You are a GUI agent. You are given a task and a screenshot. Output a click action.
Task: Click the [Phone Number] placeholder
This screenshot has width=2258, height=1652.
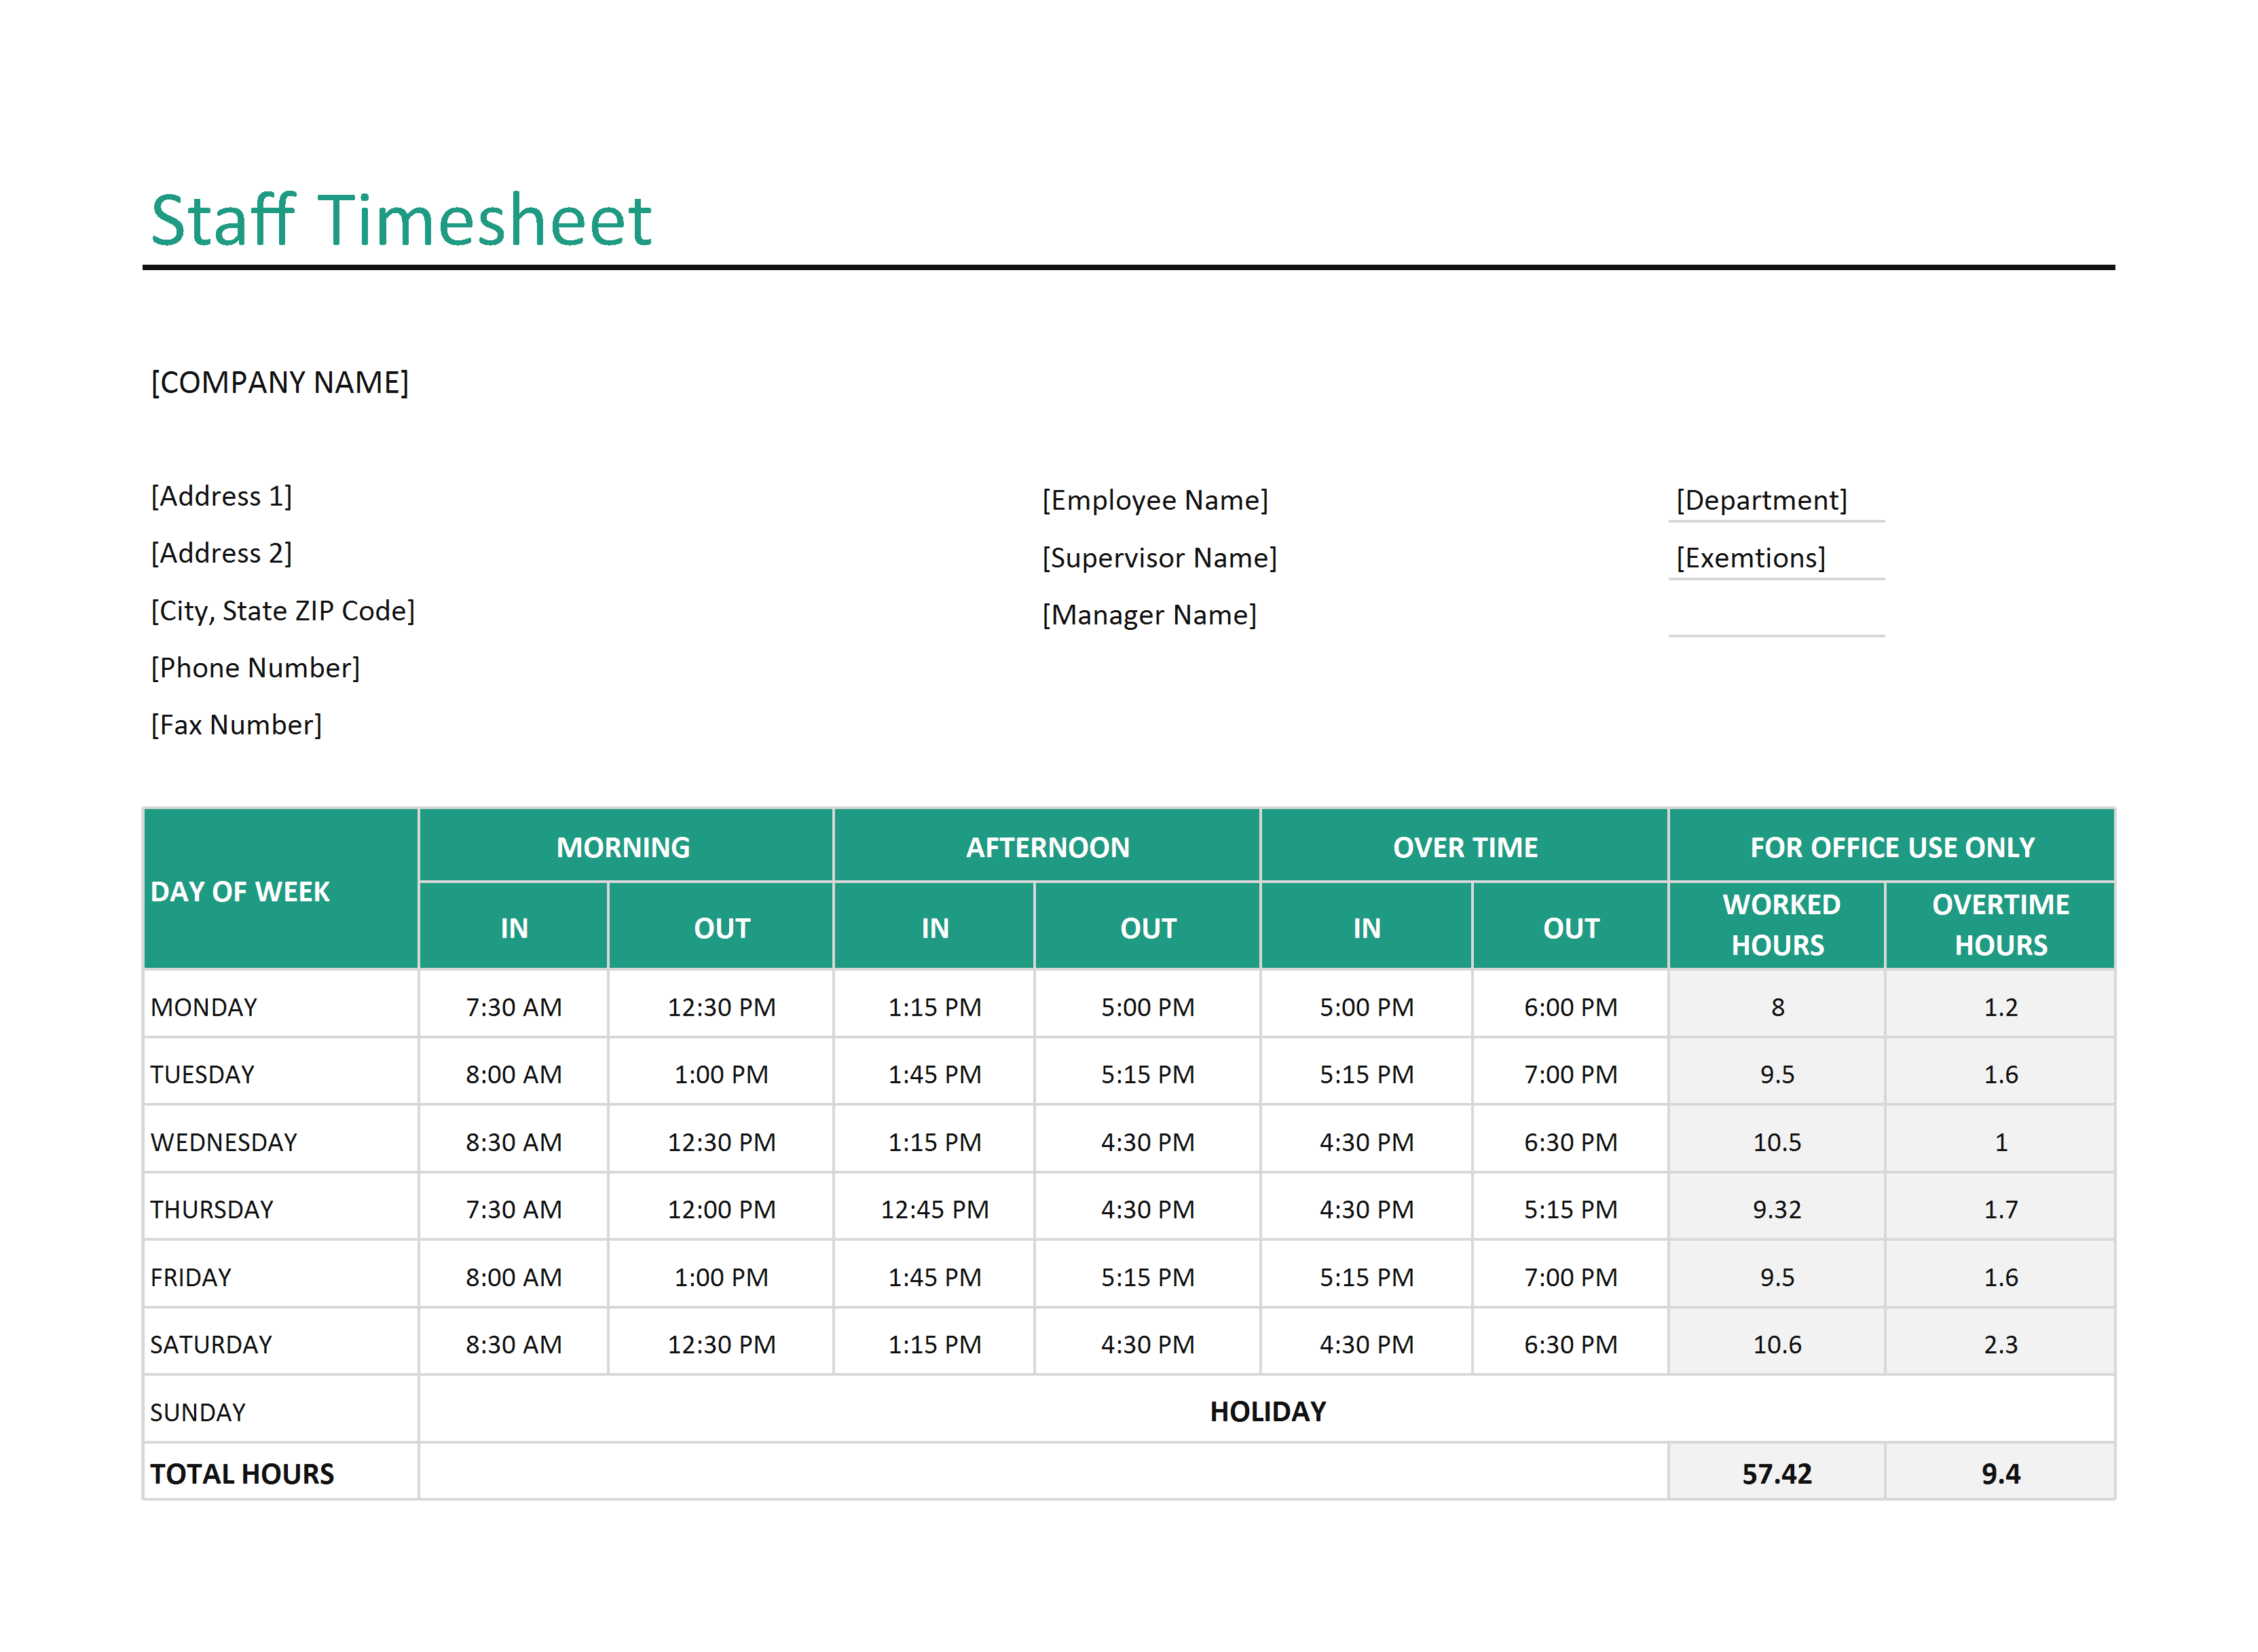point(255,668)
